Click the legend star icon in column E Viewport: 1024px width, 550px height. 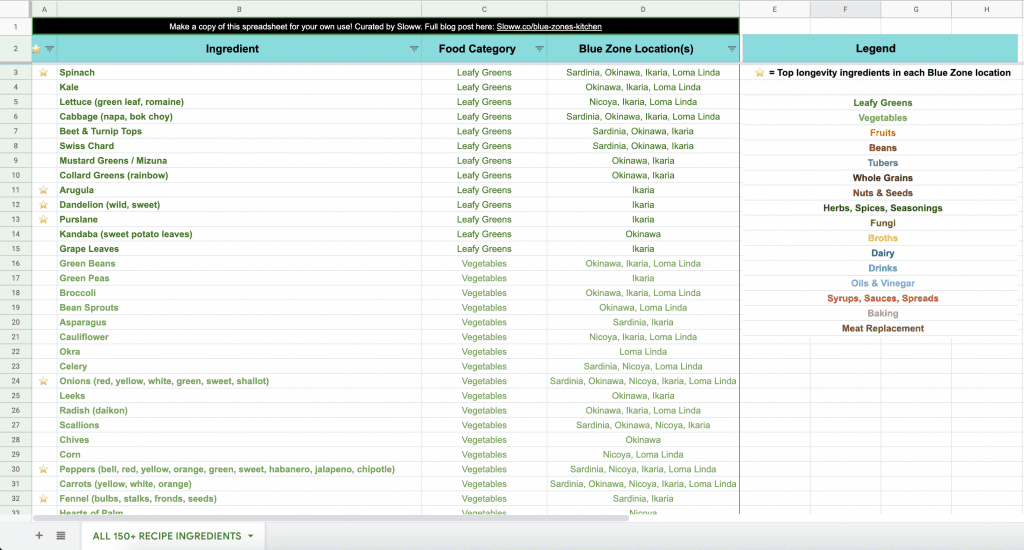pyautogui.click(x=759, y=73)
